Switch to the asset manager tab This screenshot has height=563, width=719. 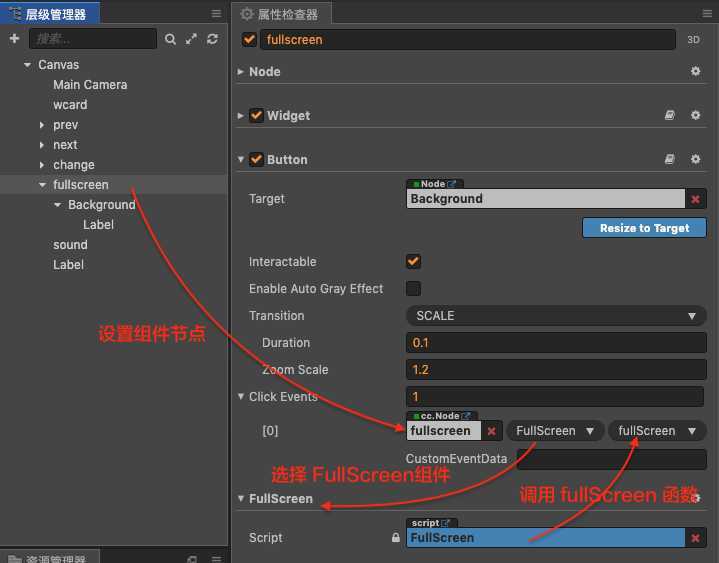point(50,557)
